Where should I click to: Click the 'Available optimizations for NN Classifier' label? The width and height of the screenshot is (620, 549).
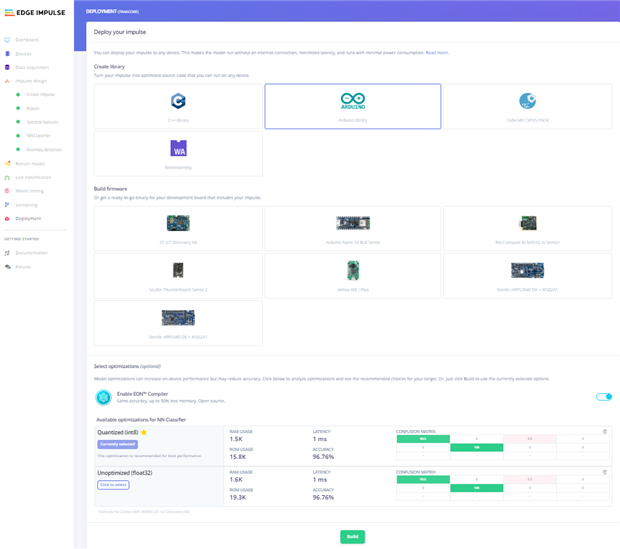pyautogui.click(x=141, y=420)
